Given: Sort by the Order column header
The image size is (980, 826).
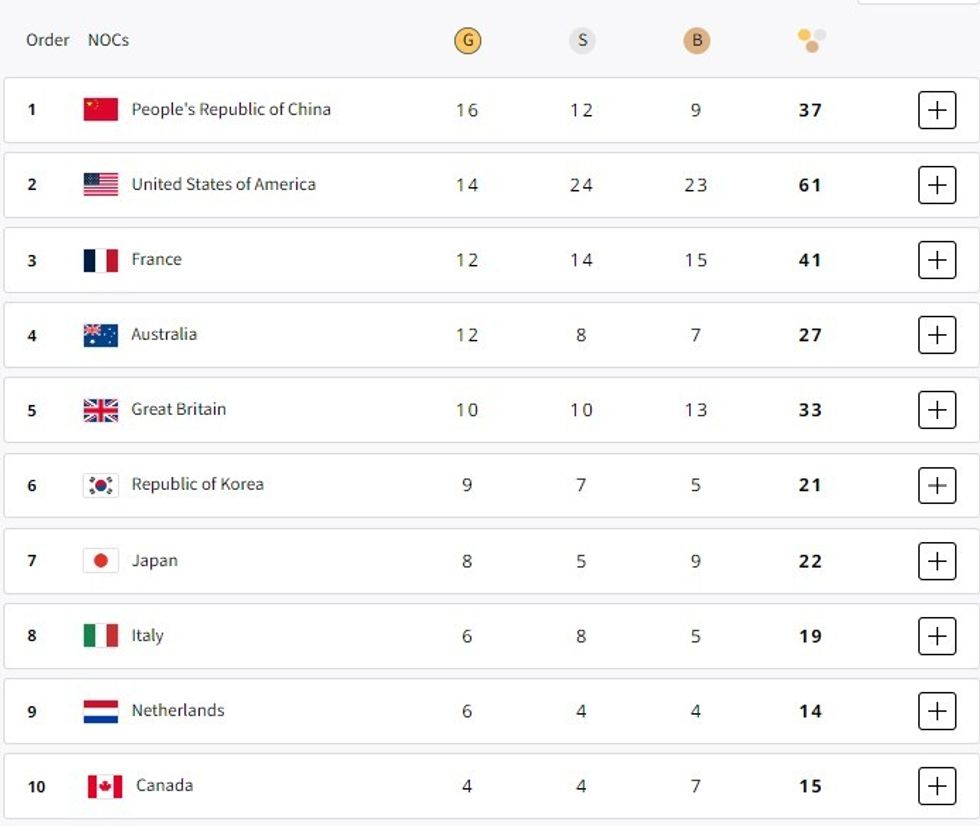Looking at the screenshot, I should (x=48, y=40).
